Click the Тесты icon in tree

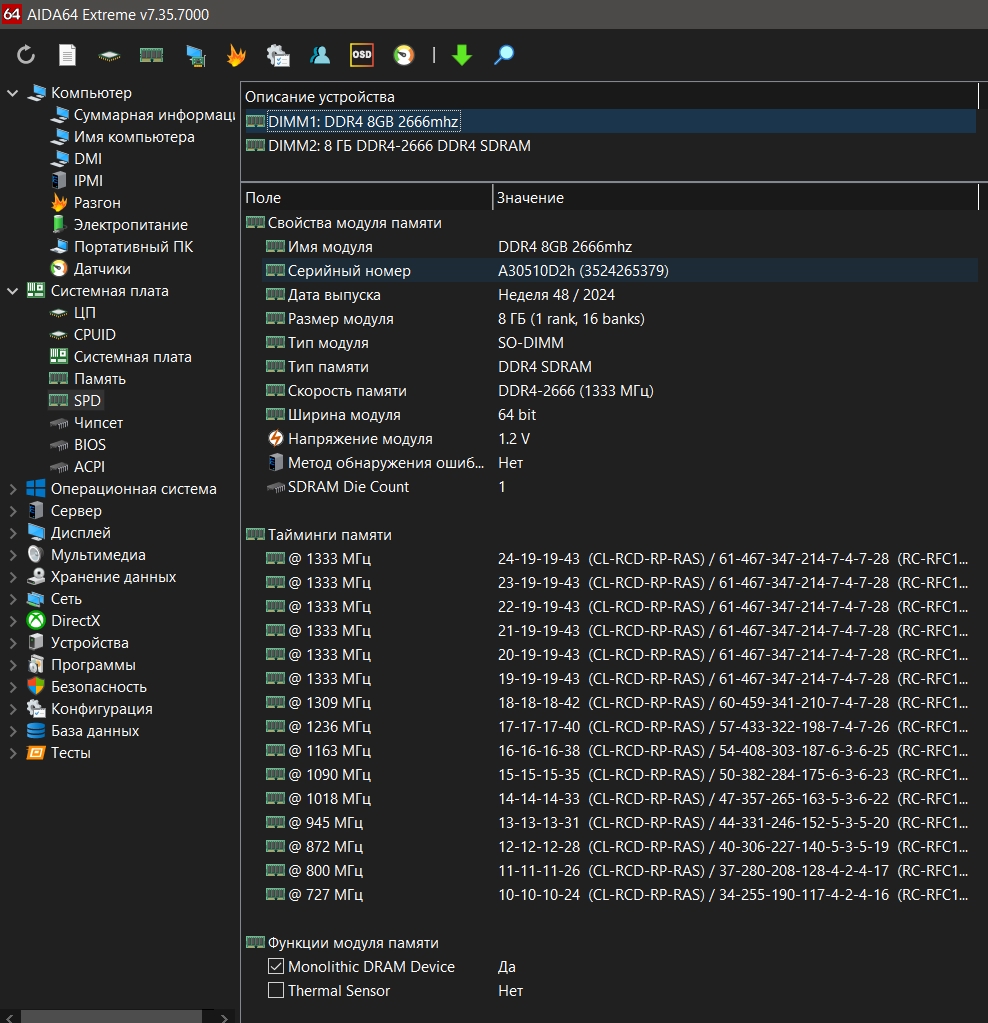(36, 753)
